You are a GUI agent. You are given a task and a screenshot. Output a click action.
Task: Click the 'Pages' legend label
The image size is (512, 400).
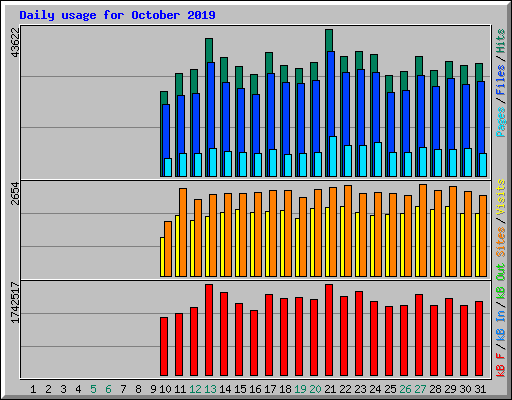pos(501,122)
